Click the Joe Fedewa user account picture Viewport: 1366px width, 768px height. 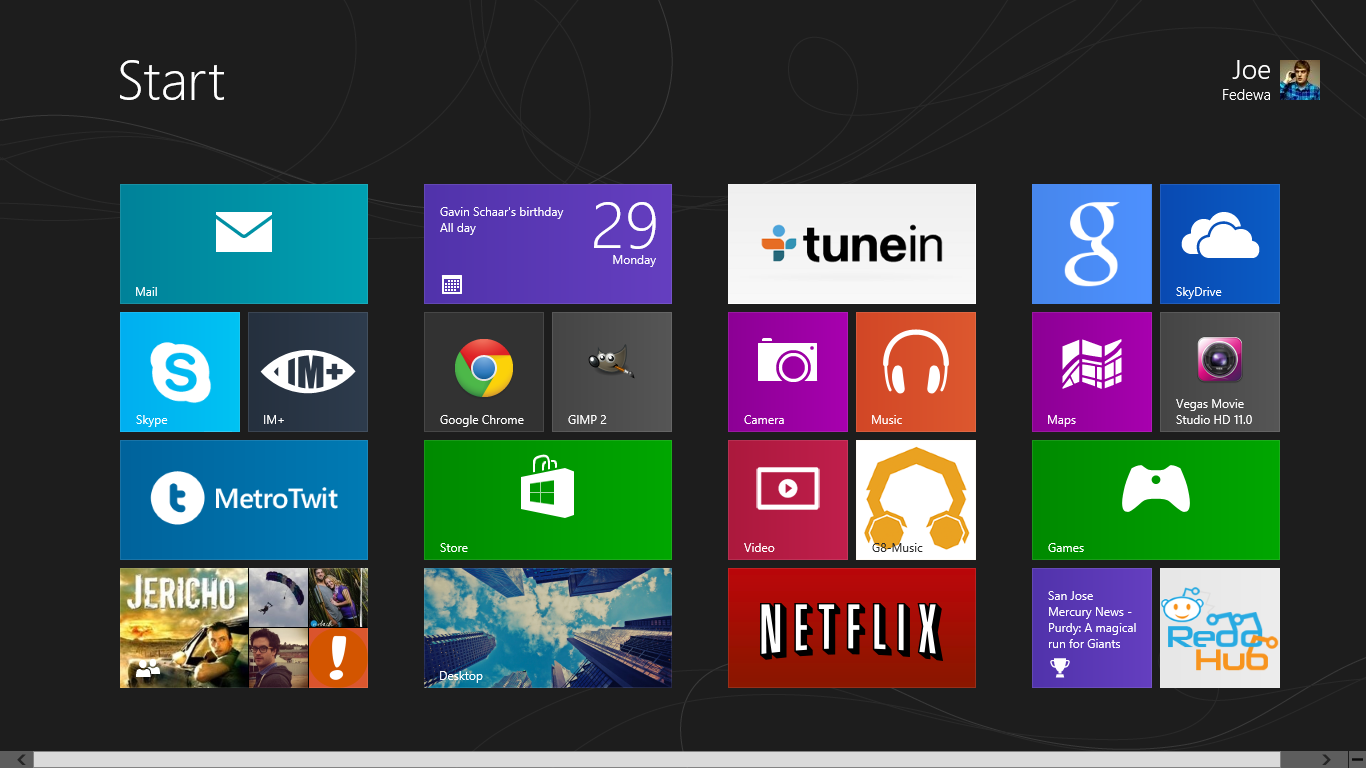tap(1300, 80)
